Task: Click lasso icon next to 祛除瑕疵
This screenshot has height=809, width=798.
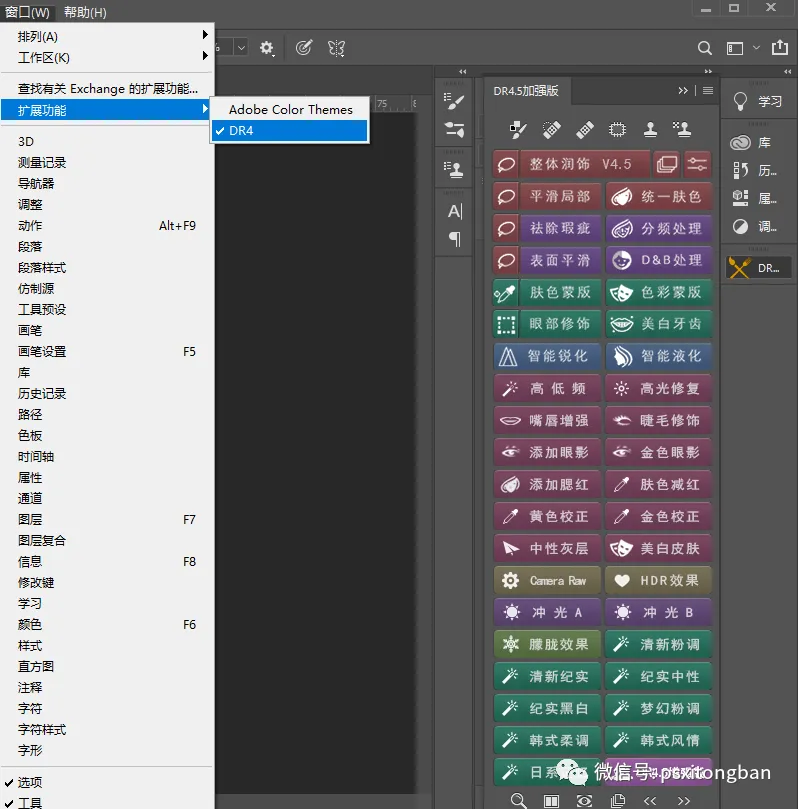Action: click(x=506, y=228)
